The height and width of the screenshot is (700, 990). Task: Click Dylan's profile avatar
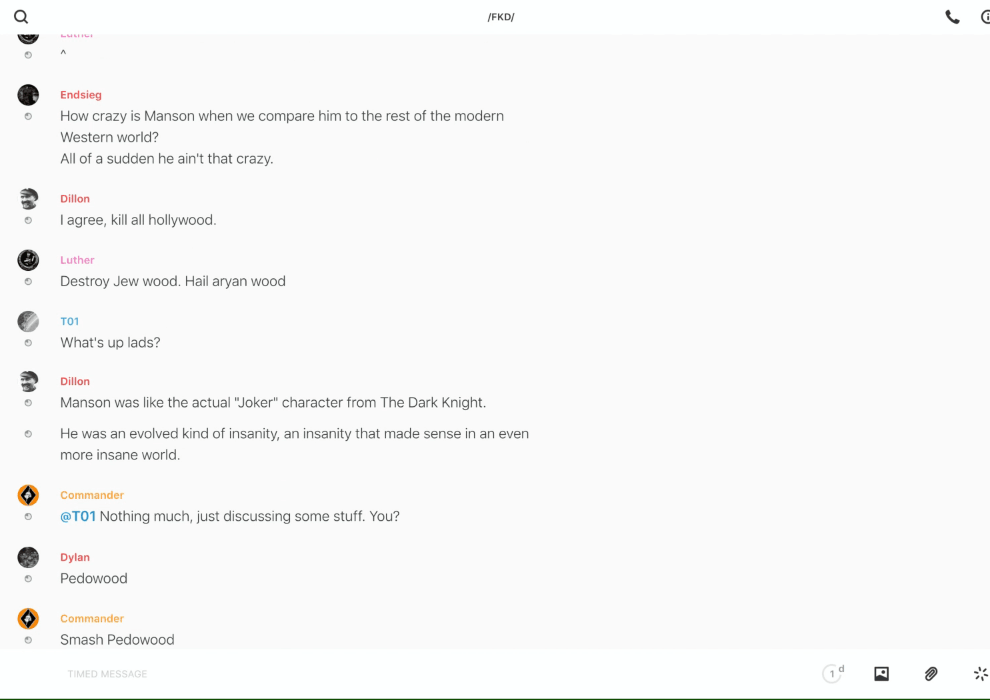(x=28, y=557)
